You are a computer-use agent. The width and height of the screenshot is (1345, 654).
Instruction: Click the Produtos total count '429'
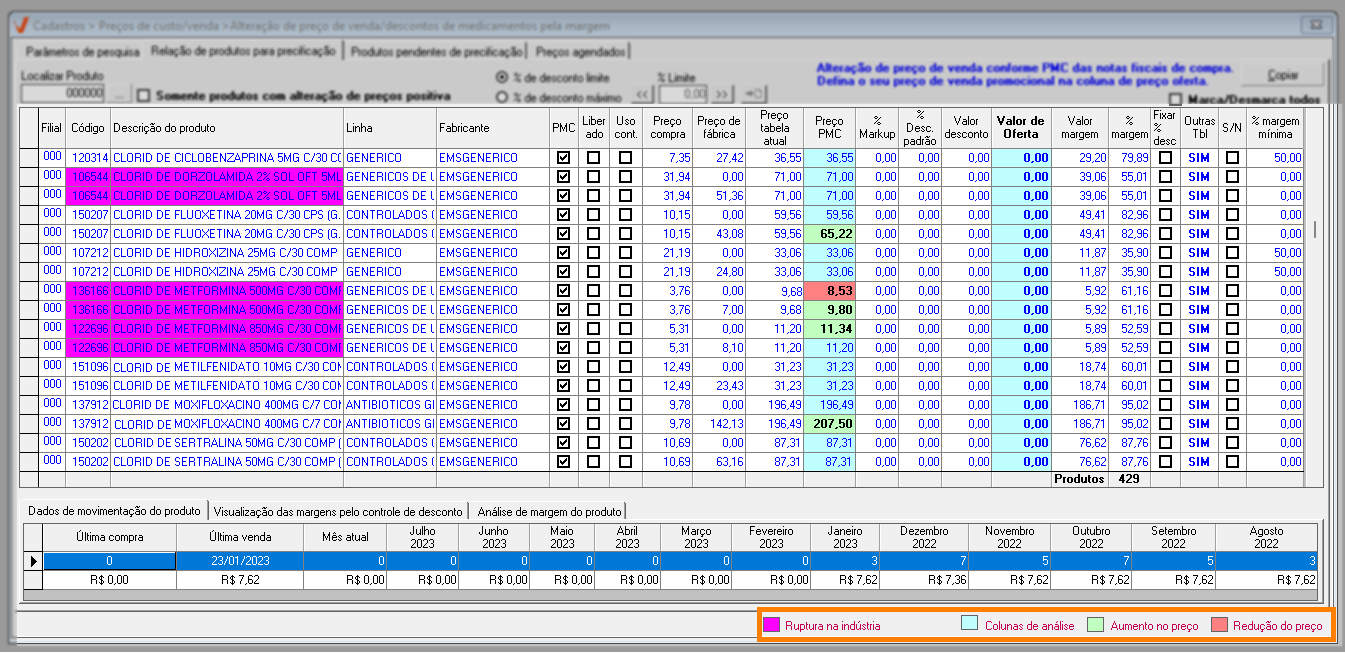pos(1130,479)
